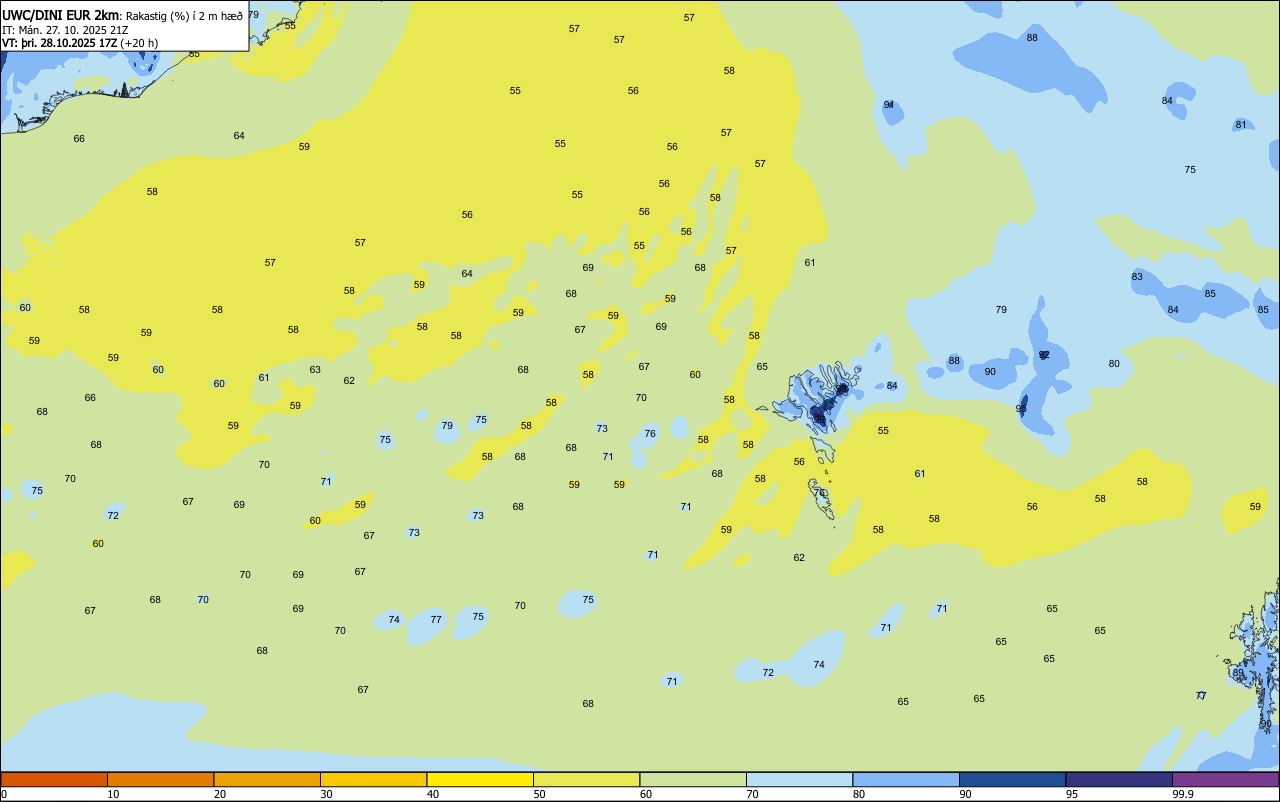This screenshot has width=1280, height=802.
Task: Click the 'IT: Mán. 27. 10. 2025 21Z' line
Action: tap(64, 30)
